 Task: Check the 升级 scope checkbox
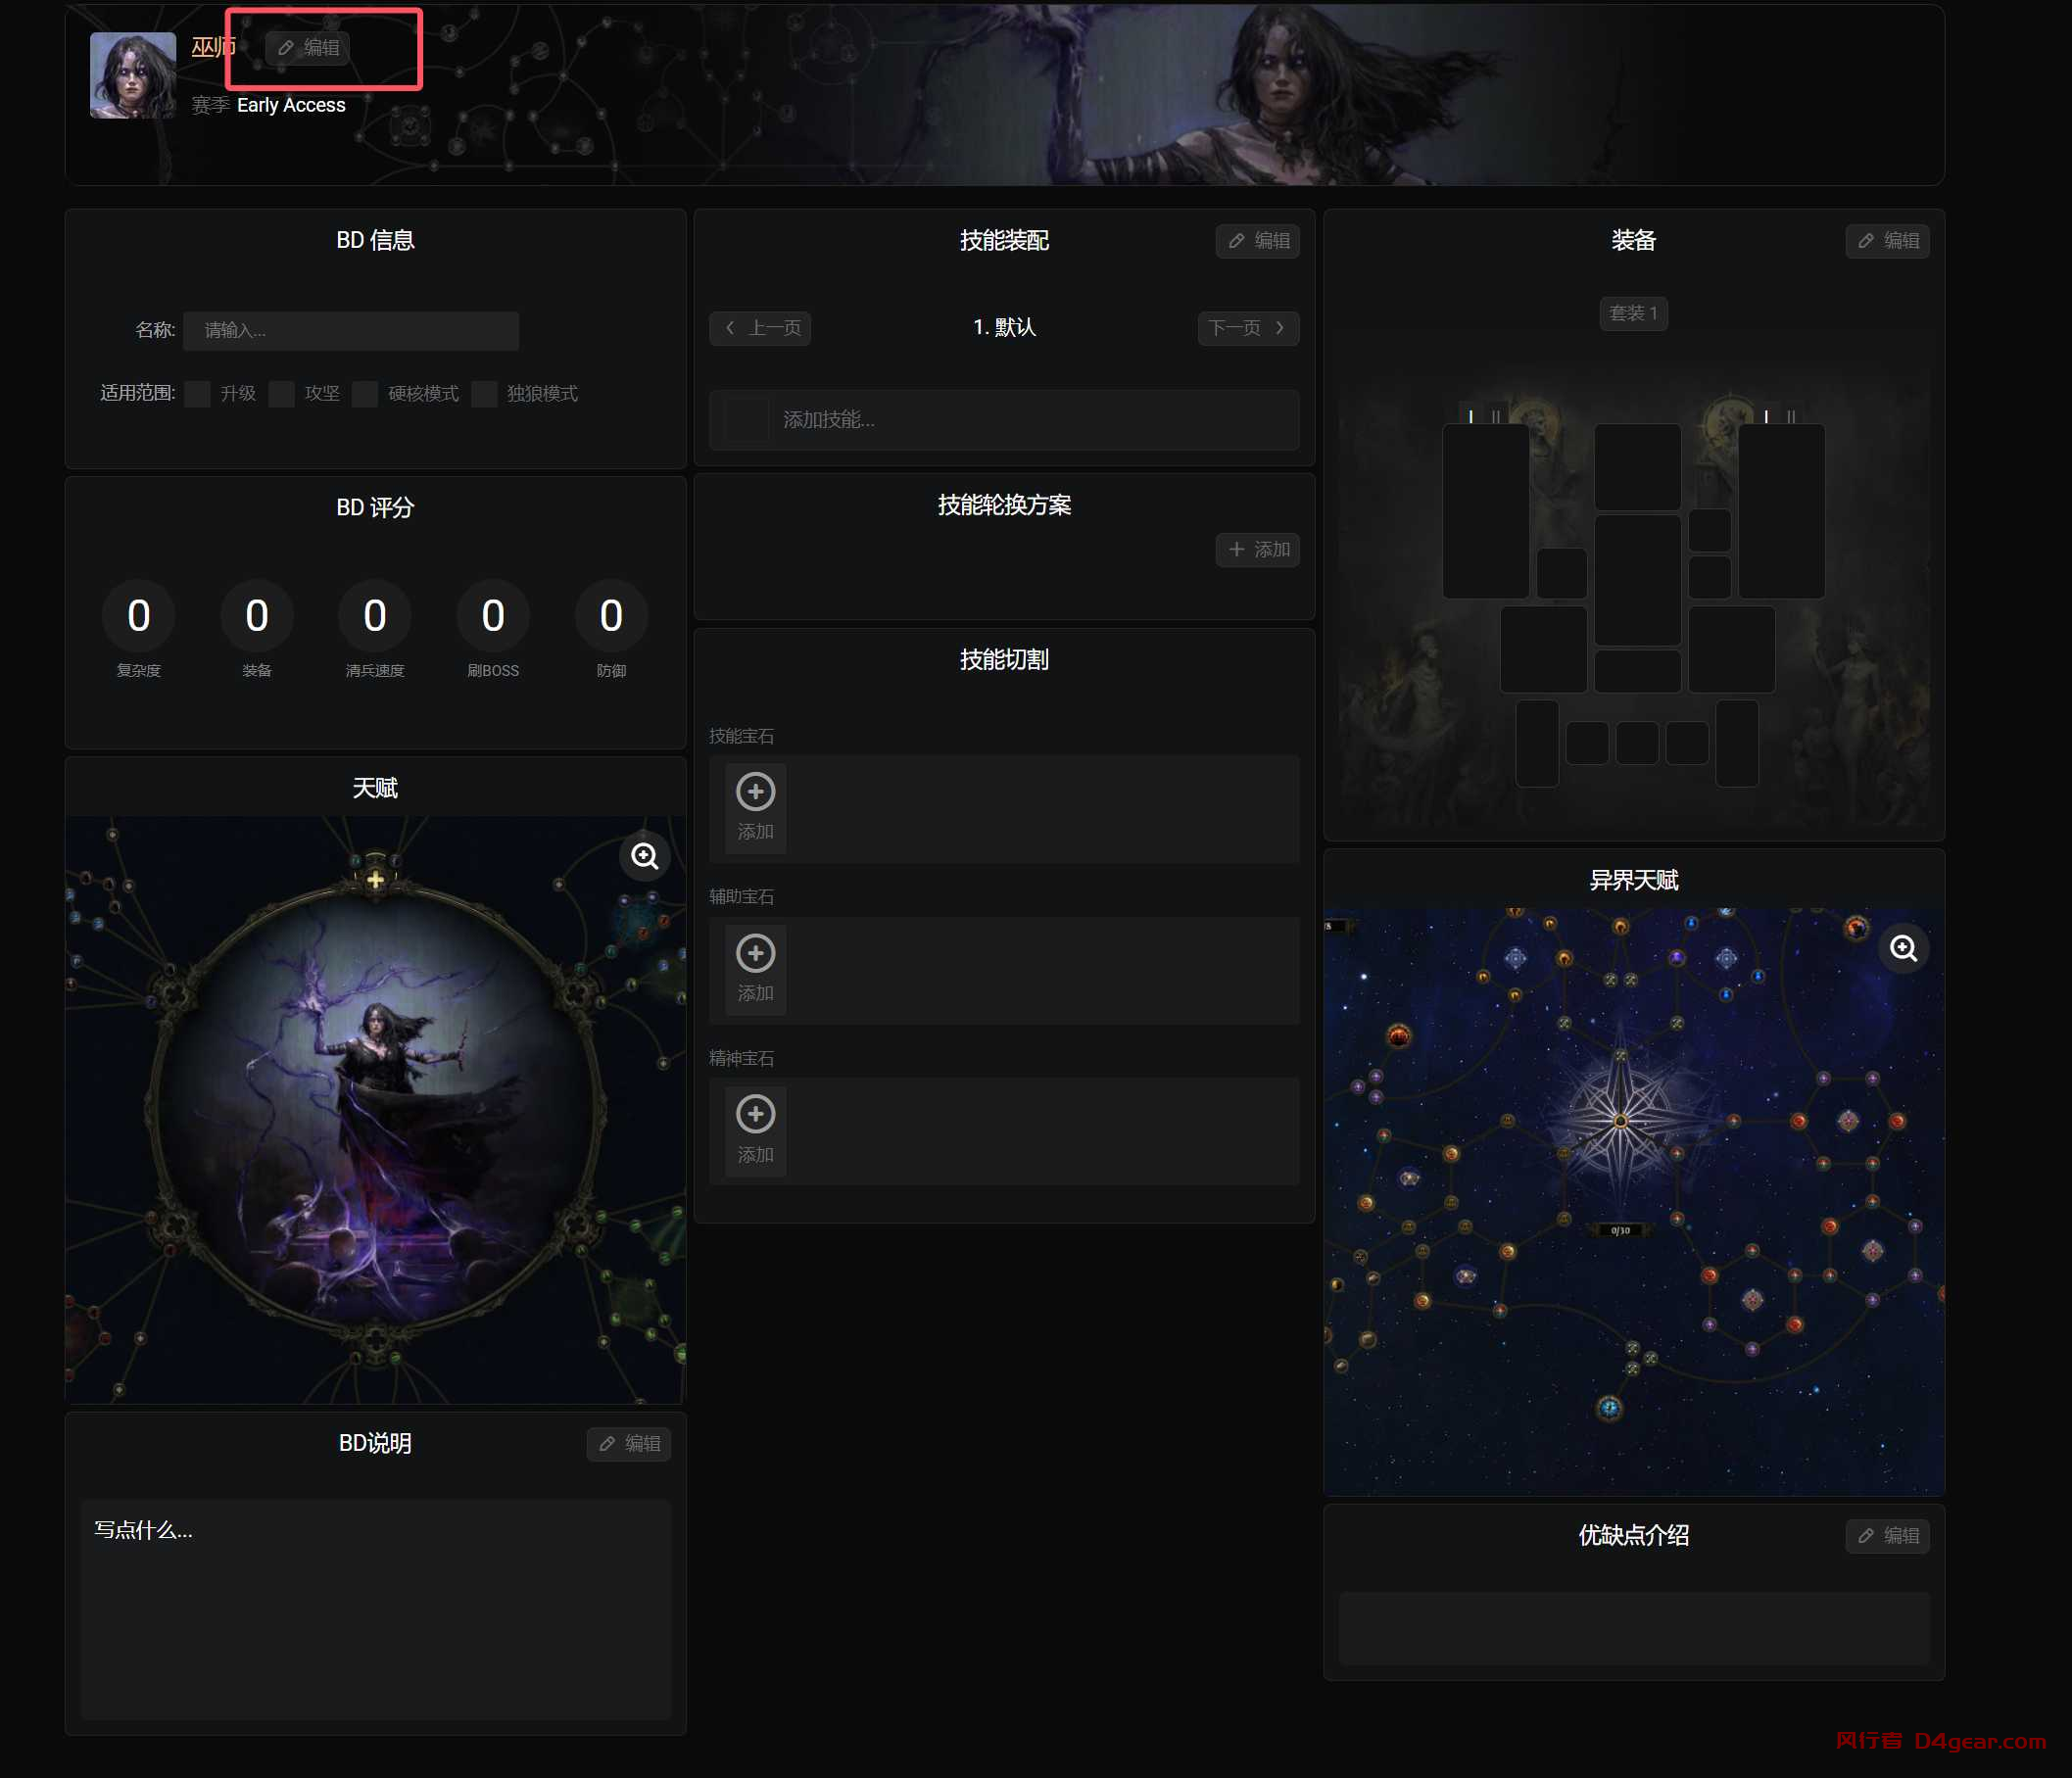pyautogui.click(x=198, y=394)
